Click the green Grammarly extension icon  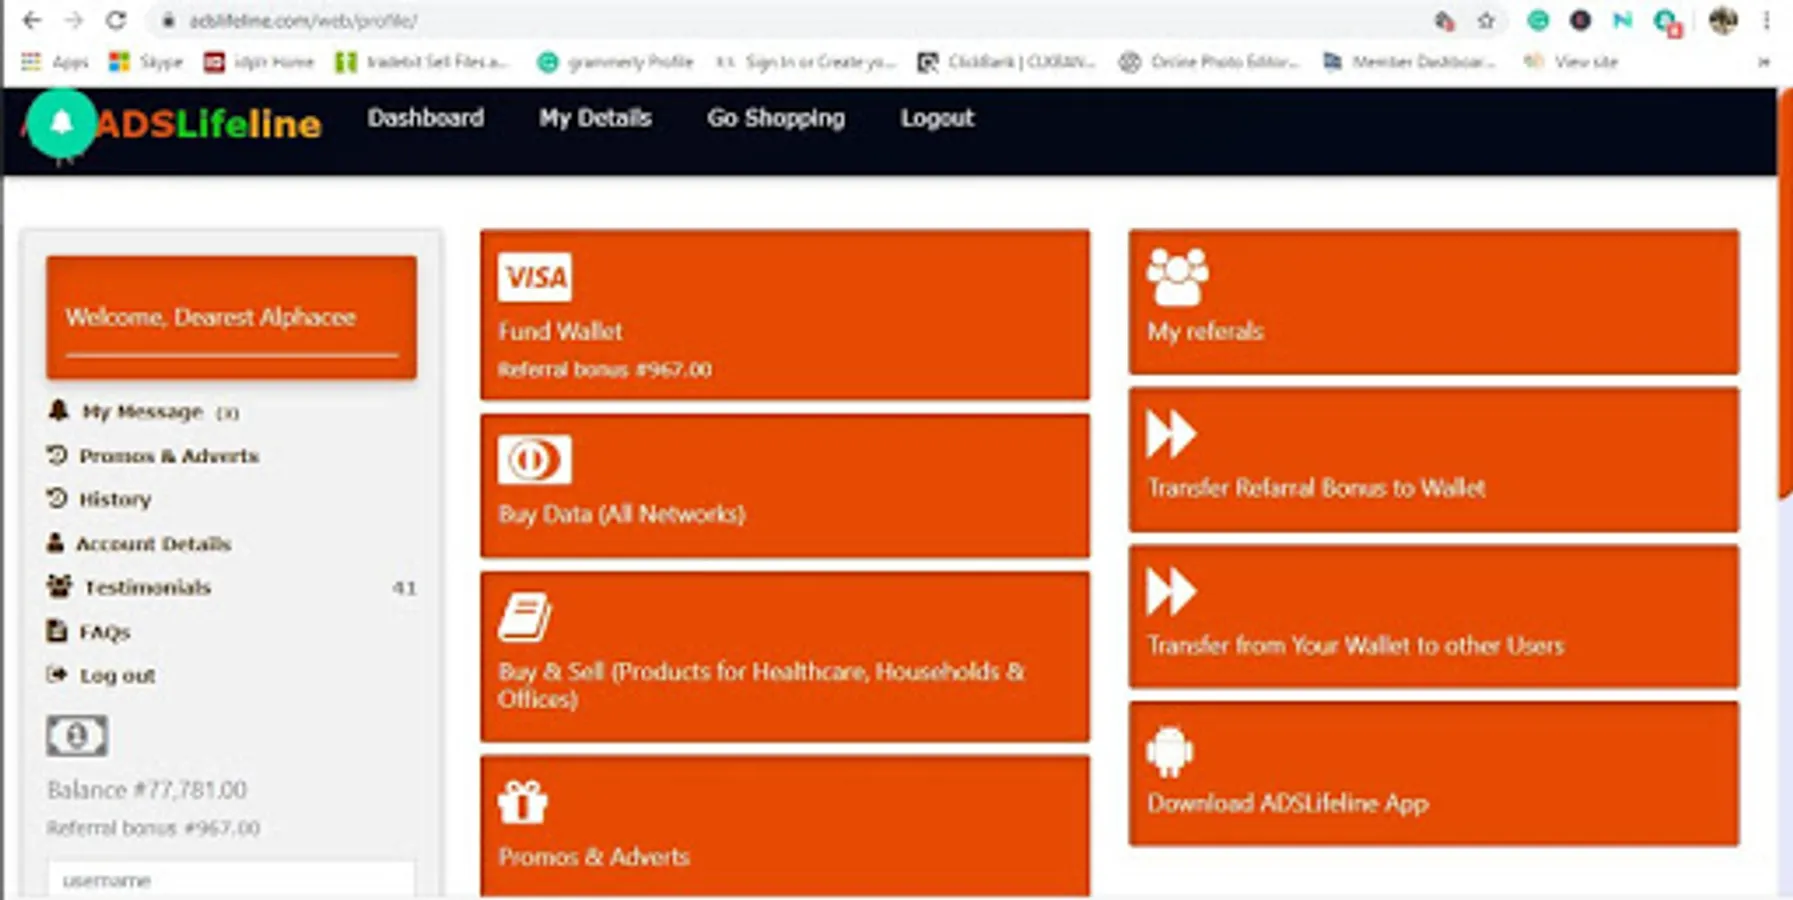(1538, 20)
